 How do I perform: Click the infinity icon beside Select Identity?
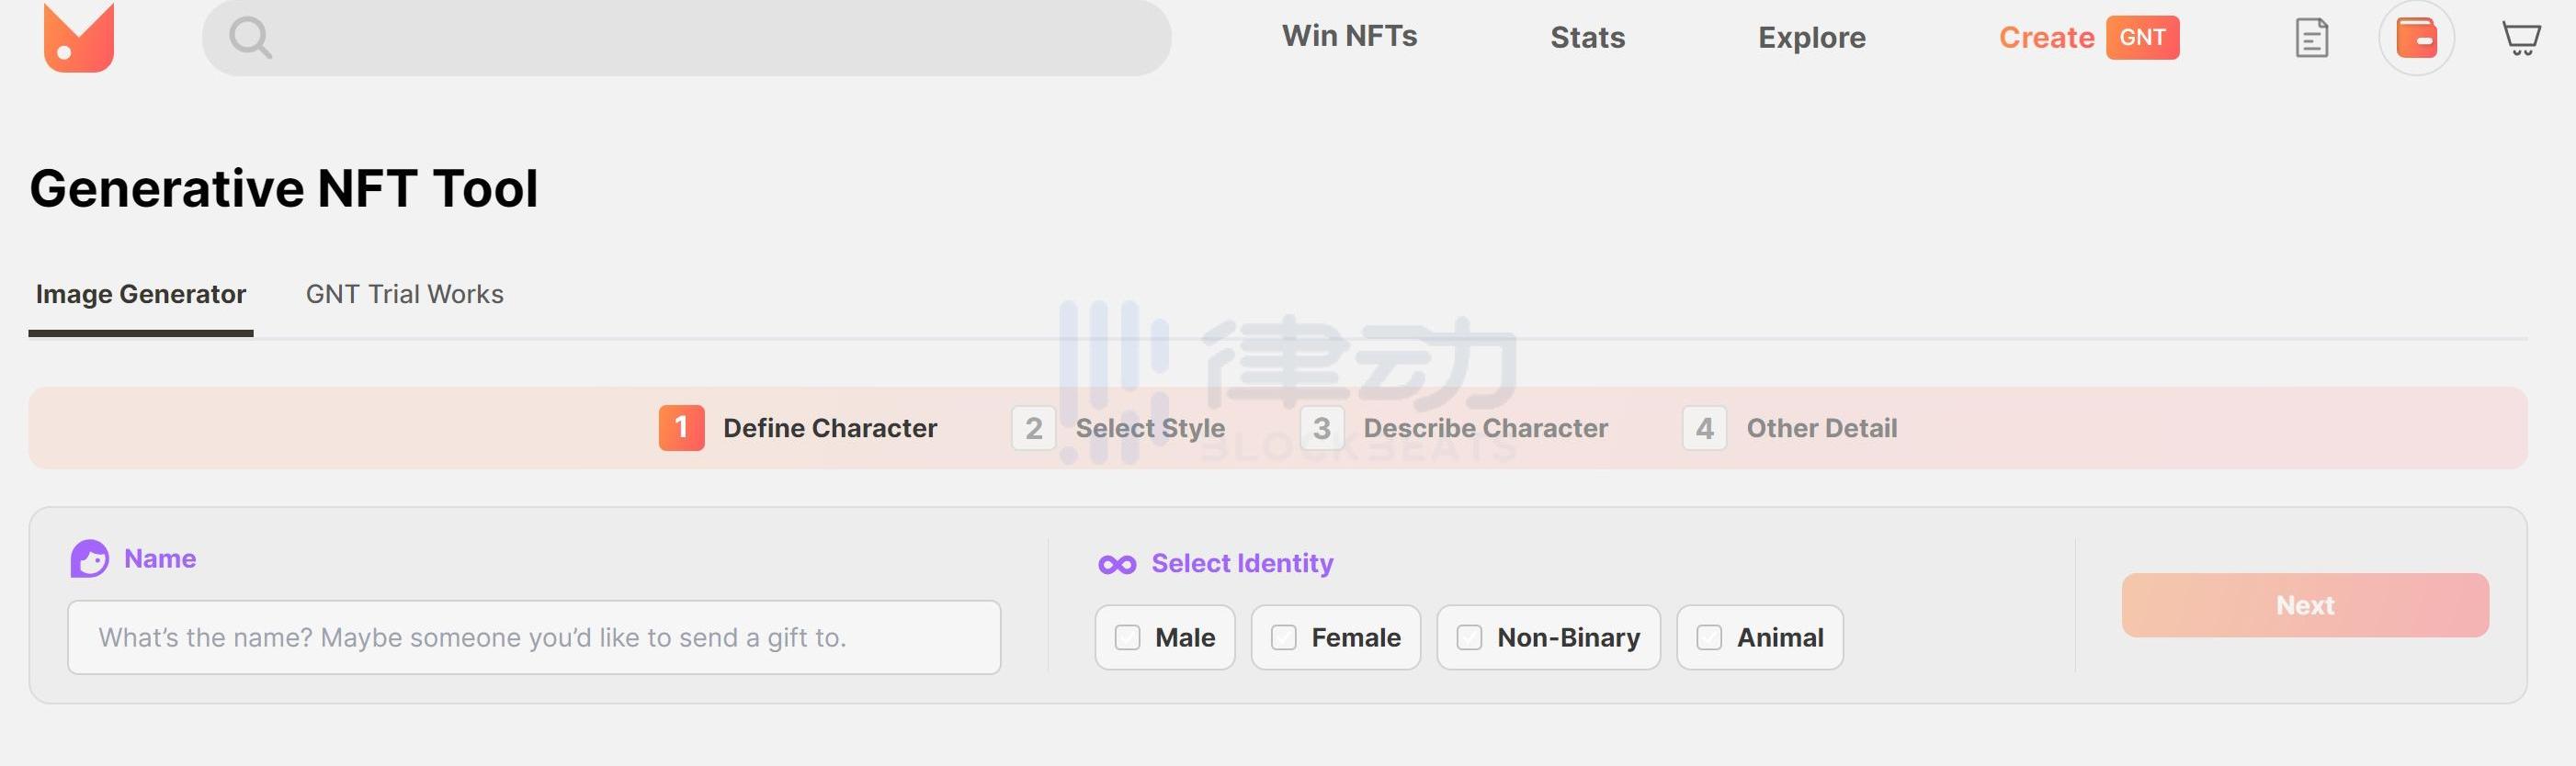pyautogui.click(x=1117, y=565)
